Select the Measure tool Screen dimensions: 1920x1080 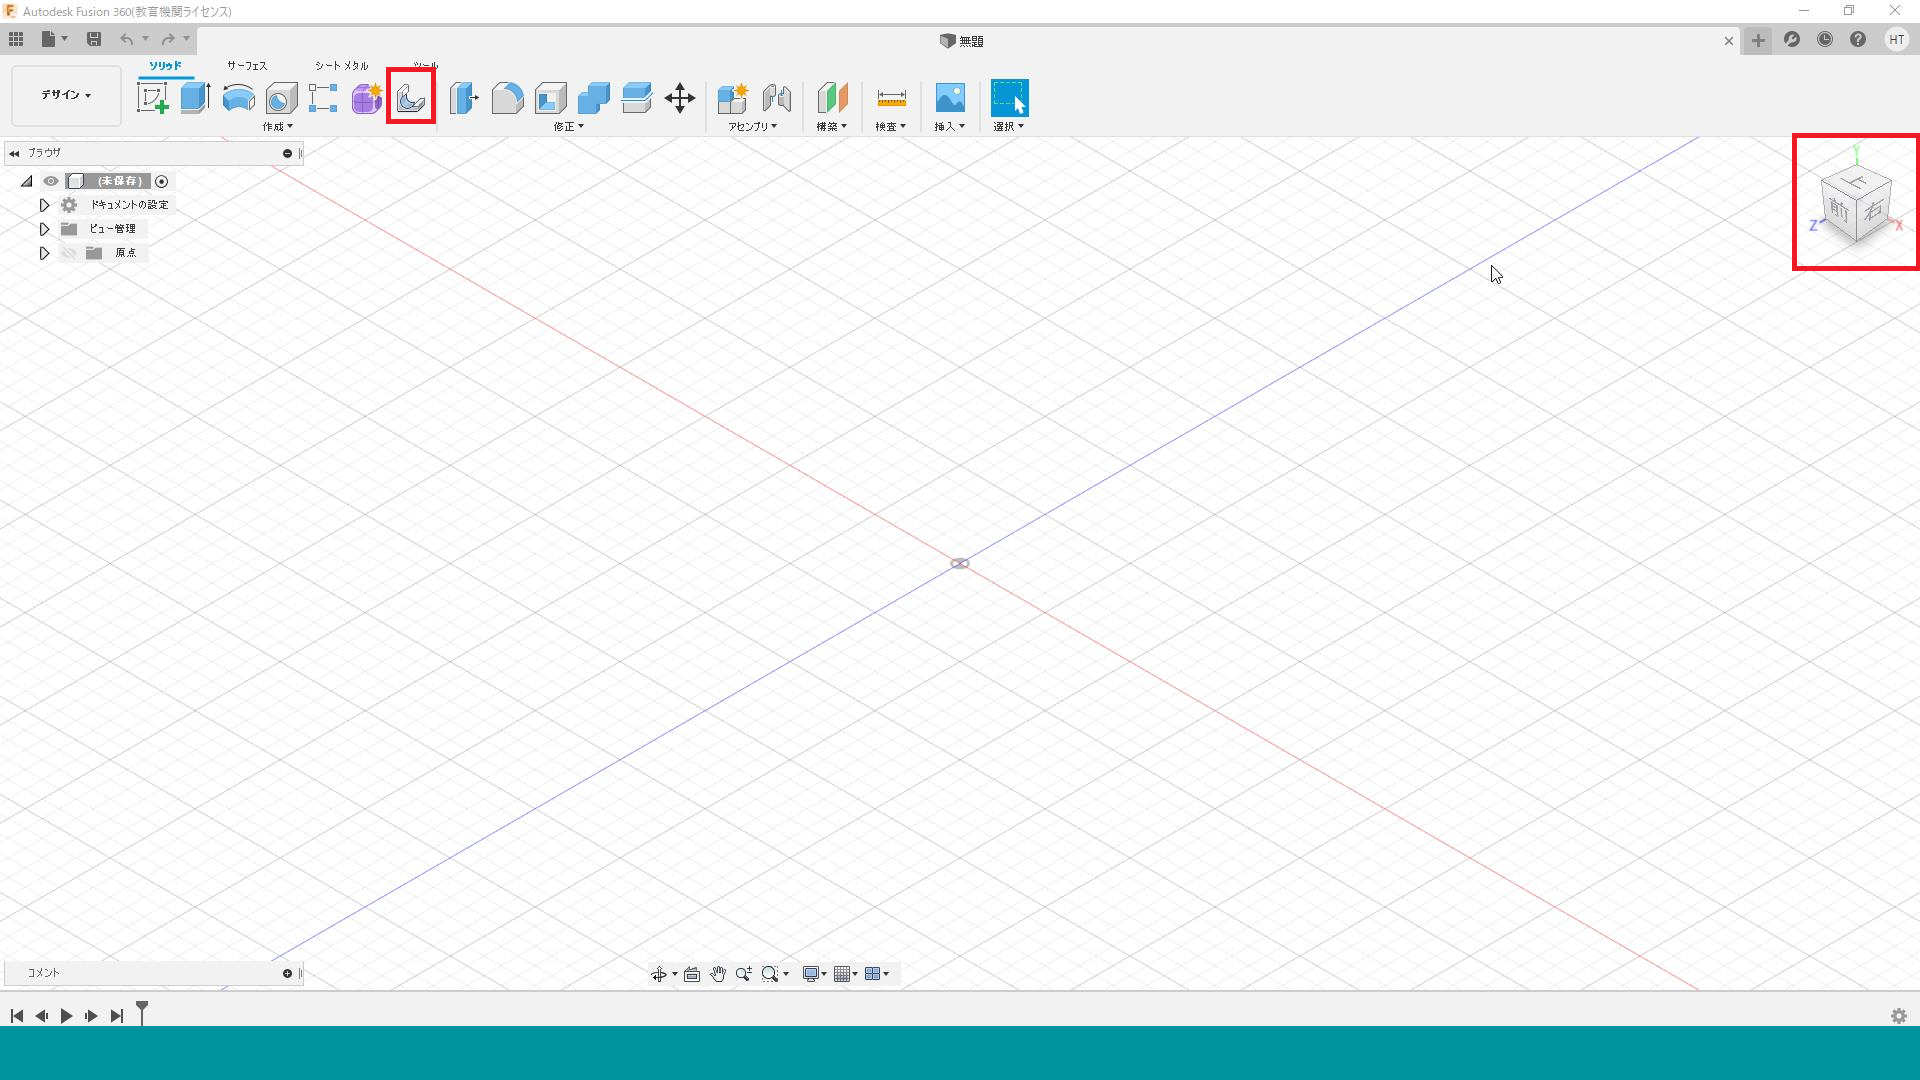click(x=891, y=98)
